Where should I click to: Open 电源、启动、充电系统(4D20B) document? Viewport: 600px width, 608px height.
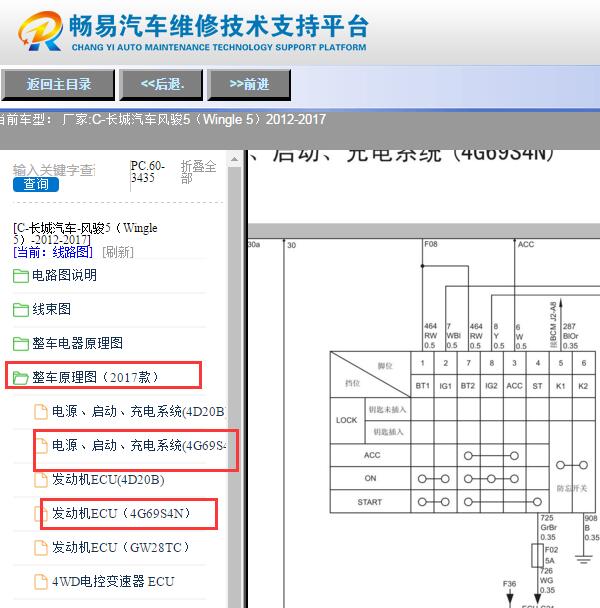point(140,411)
